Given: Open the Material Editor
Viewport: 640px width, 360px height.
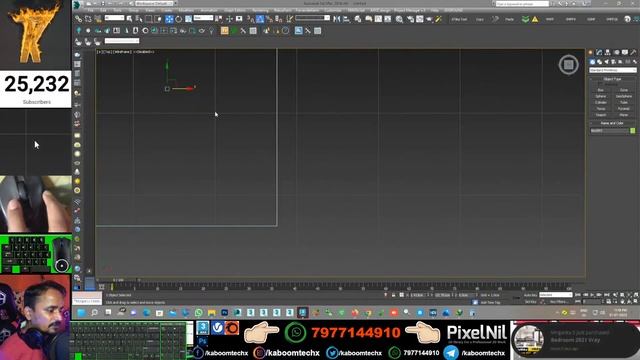Looking at the screenshot, I should (x=399, y=19).
